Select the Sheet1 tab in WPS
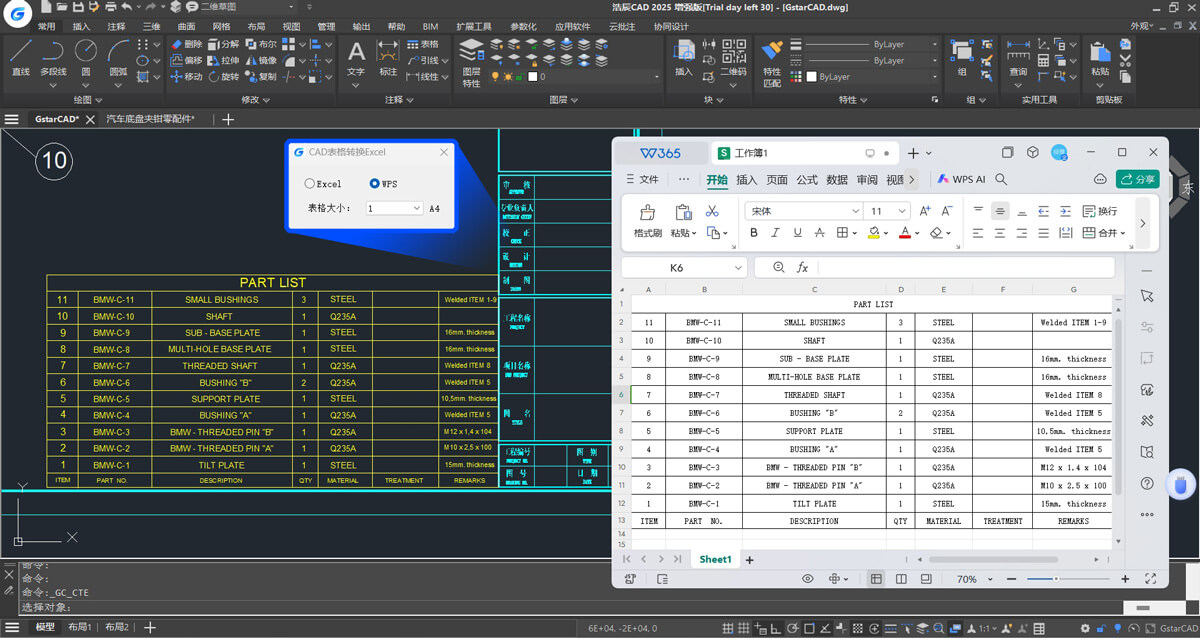Screen dimensions: 1200x638 (714, 558)
